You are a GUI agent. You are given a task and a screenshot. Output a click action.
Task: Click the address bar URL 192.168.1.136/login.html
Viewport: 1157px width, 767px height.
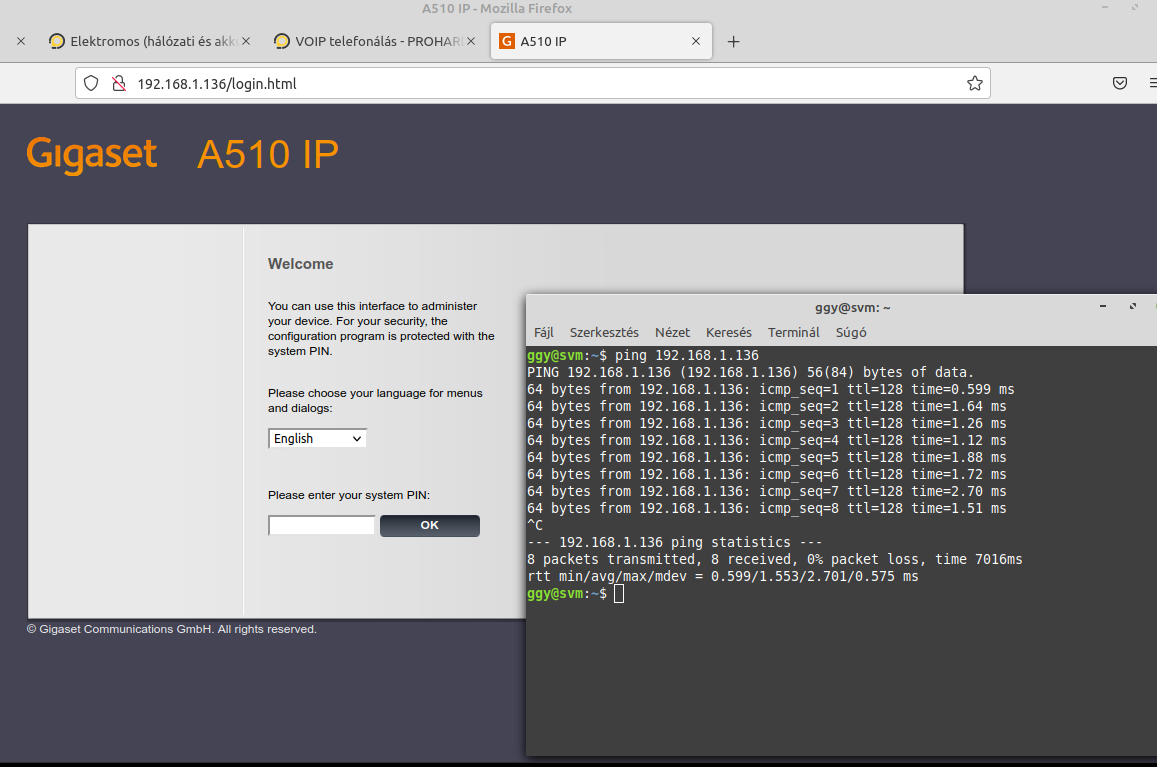coord(217,83)
